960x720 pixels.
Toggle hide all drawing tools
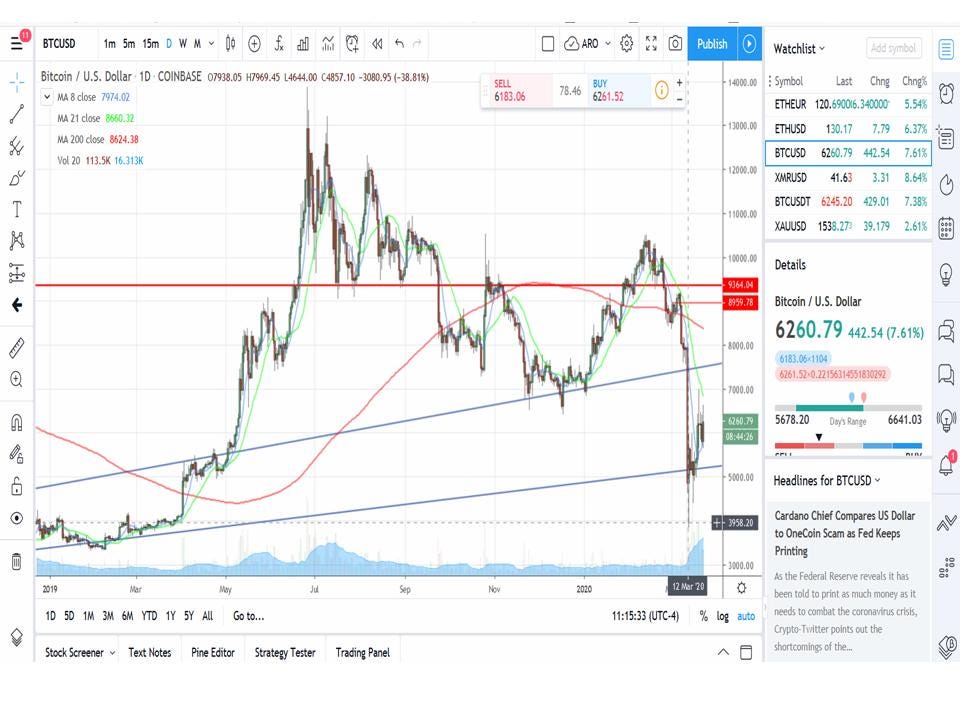[x=17, y=518]
